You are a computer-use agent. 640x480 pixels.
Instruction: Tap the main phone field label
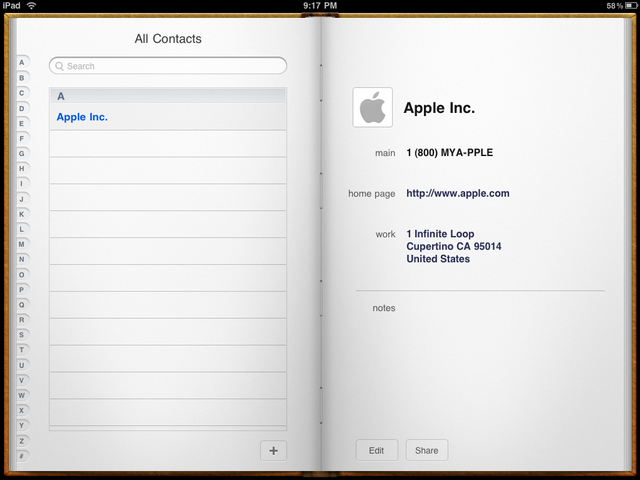(385, 153)
